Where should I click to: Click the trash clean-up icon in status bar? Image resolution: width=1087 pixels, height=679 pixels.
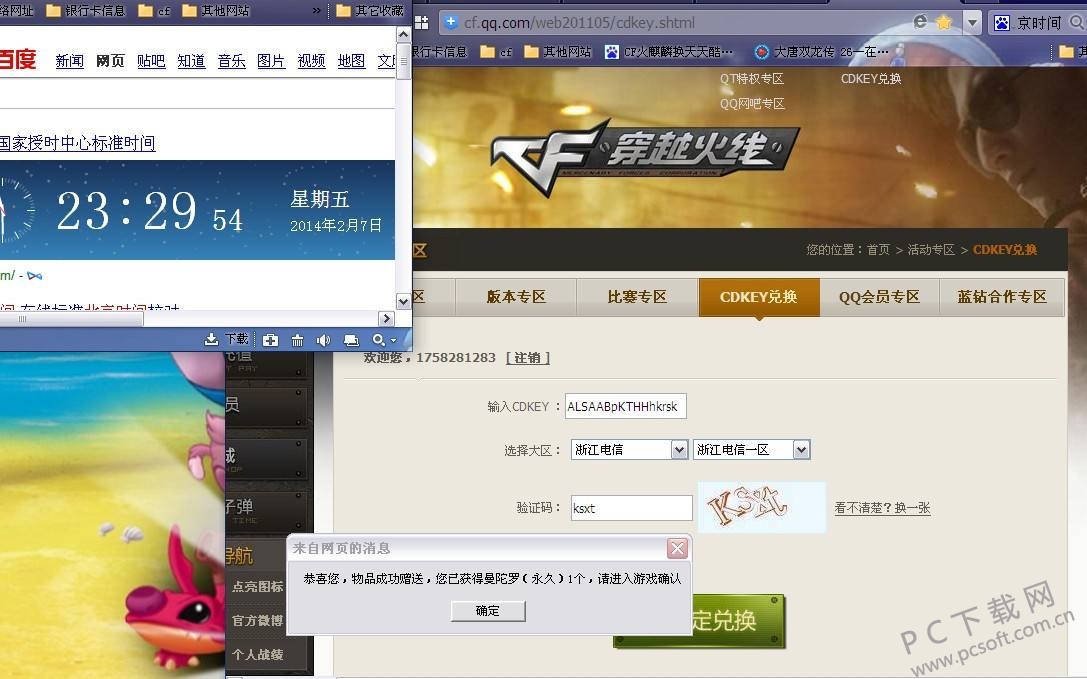(297, 340)
